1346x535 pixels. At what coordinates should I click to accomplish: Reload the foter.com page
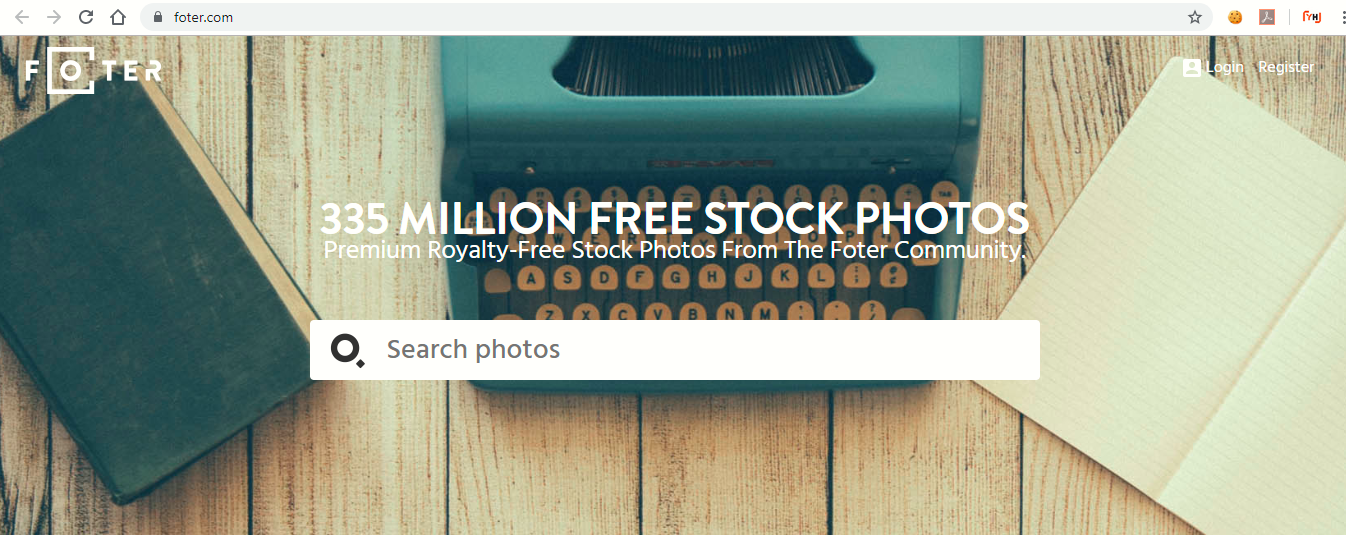pos(86,17)
